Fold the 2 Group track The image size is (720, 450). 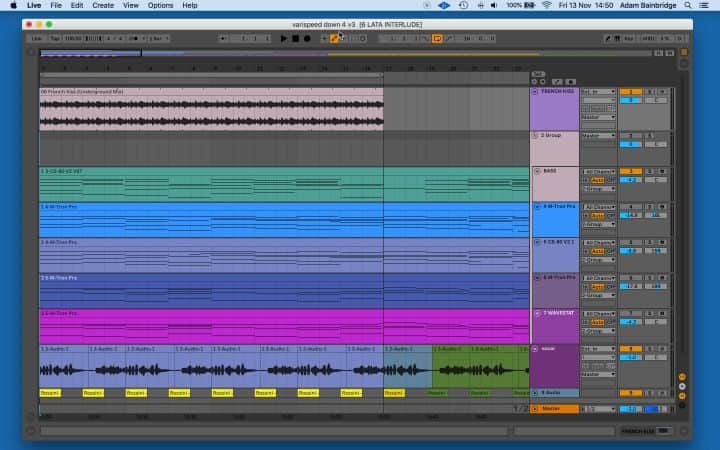pos(535,136)
